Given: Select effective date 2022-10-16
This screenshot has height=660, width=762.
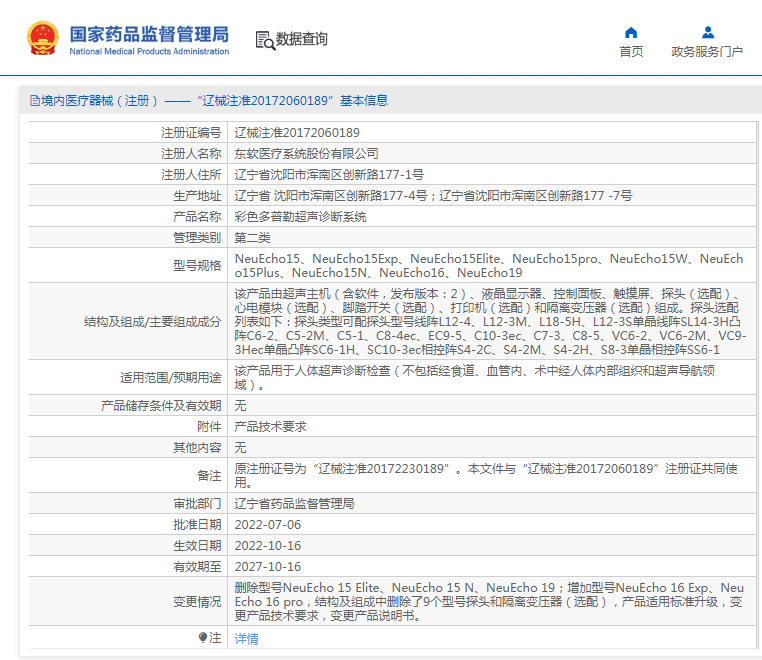Looking at the screenshot, I should pos(268,546).
